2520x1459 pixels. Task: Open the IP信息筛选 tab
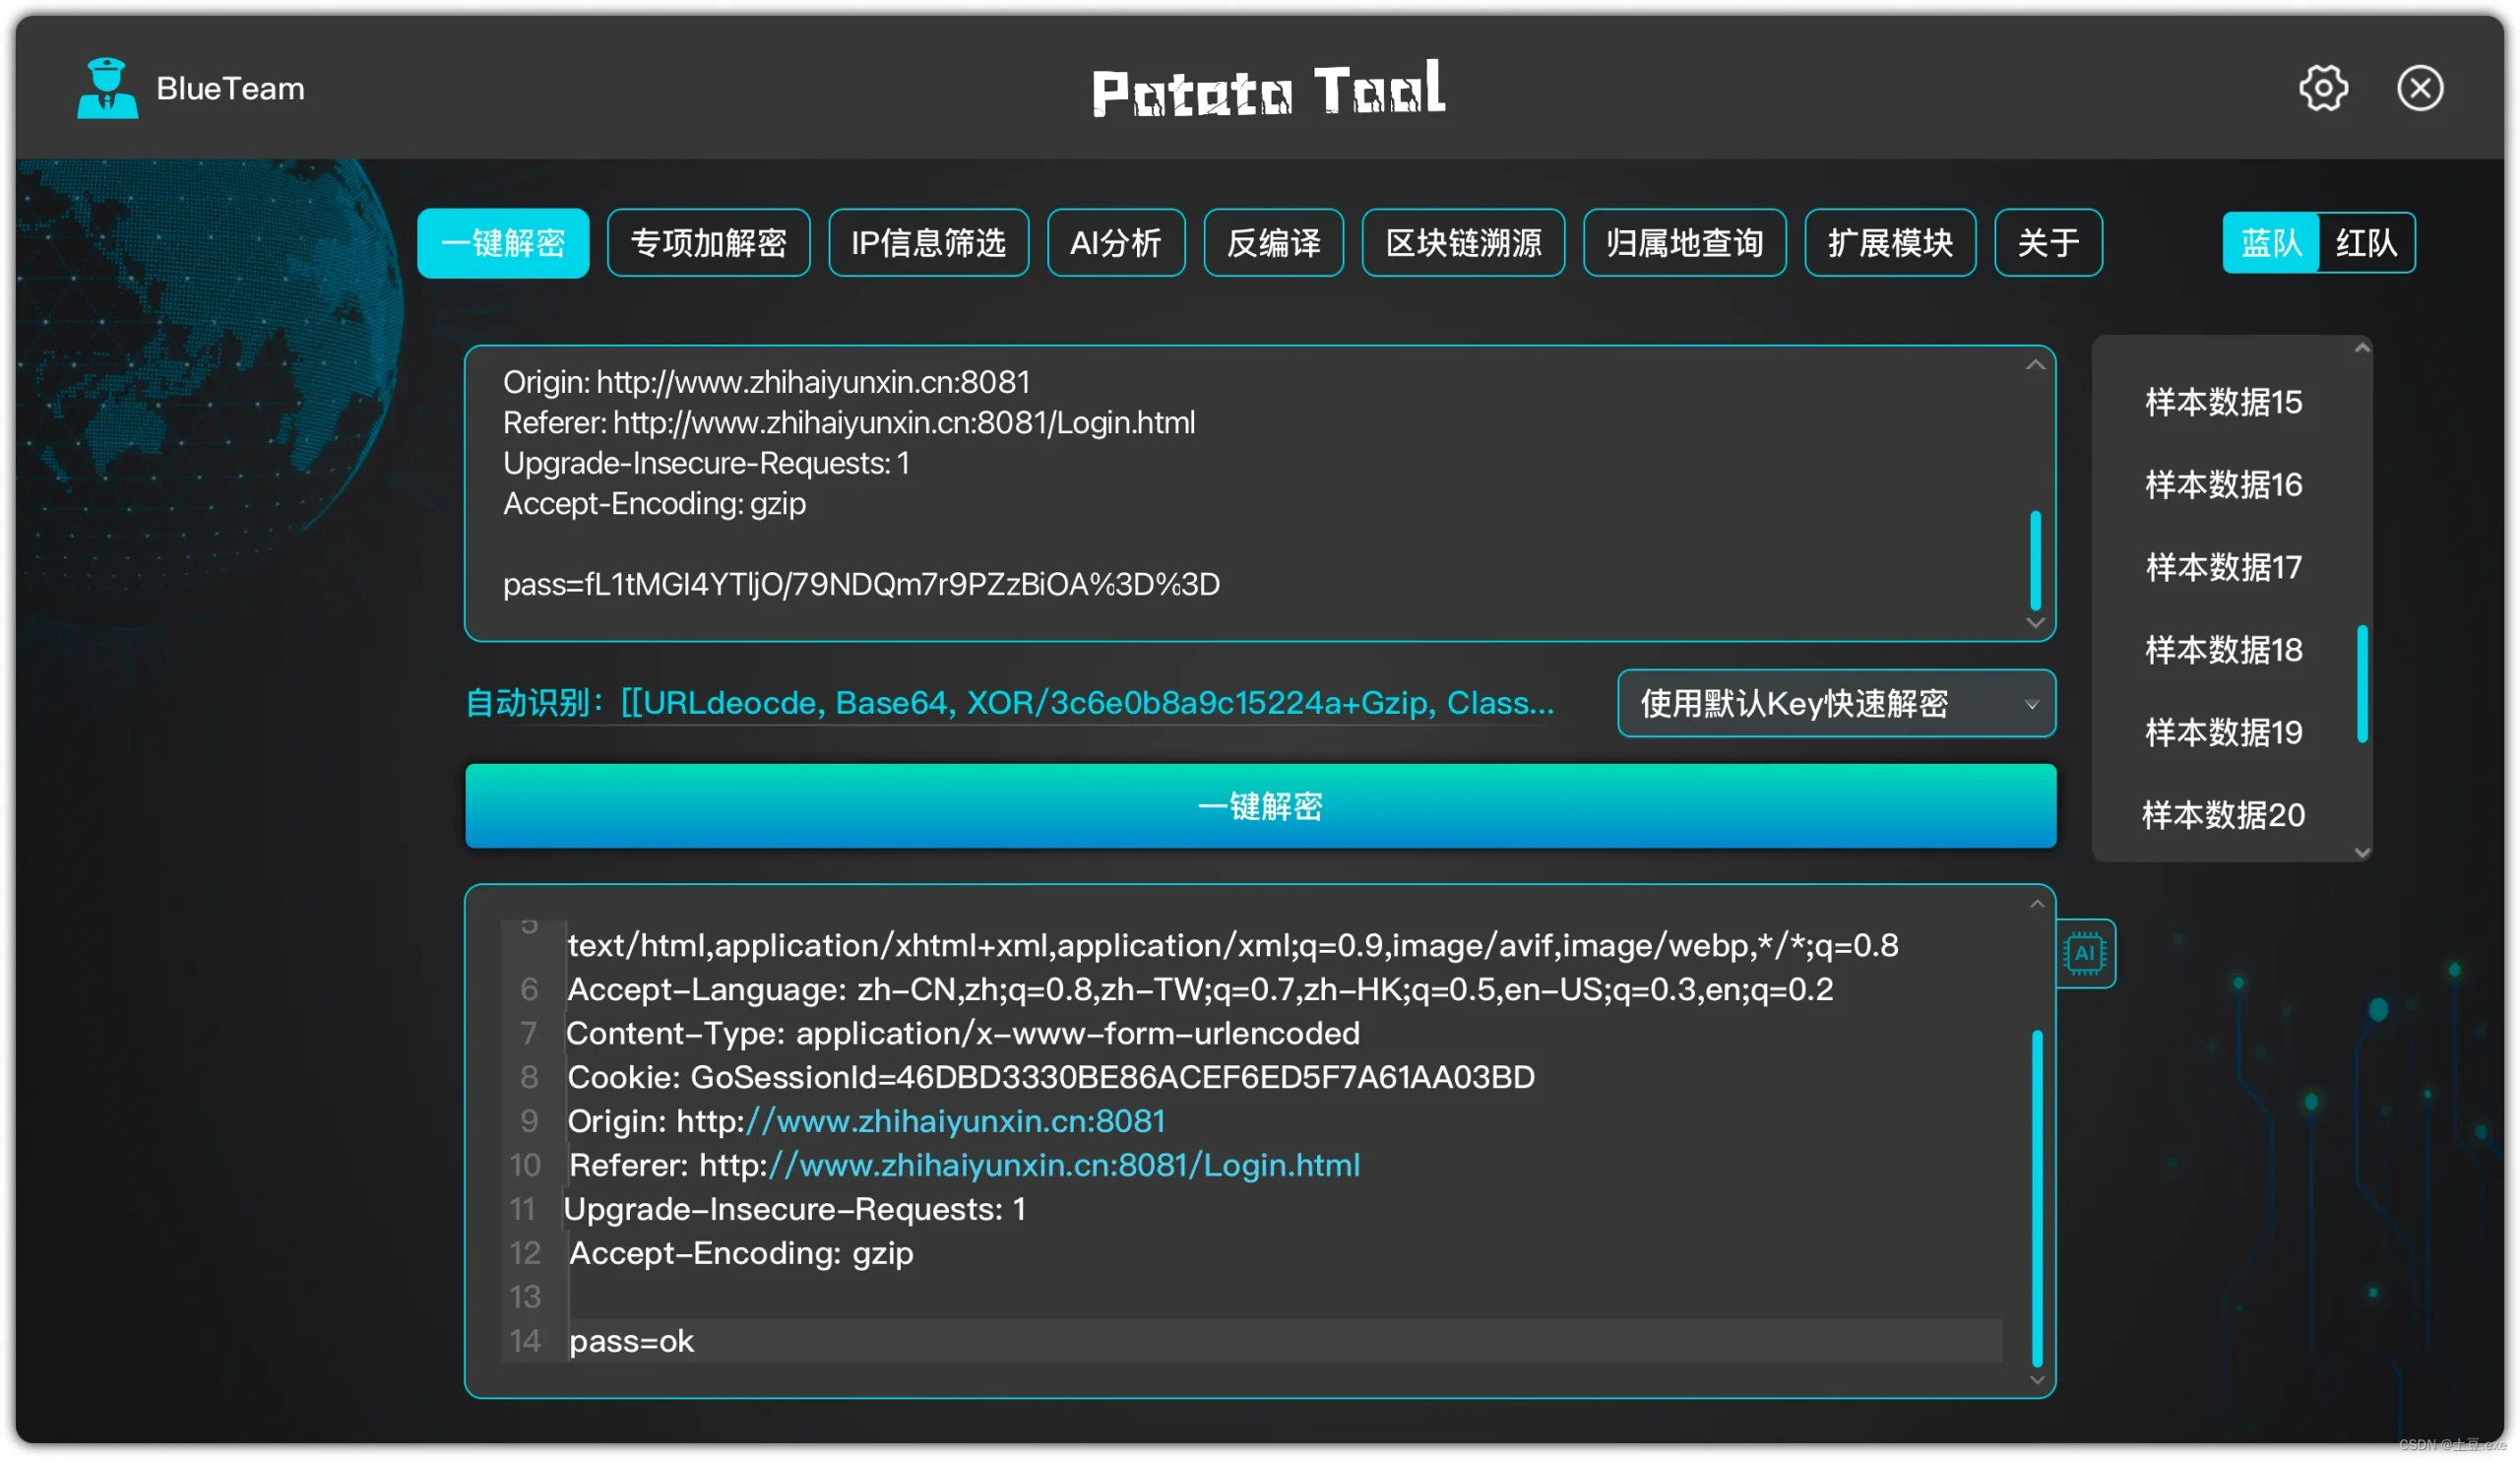coord(928,243)
